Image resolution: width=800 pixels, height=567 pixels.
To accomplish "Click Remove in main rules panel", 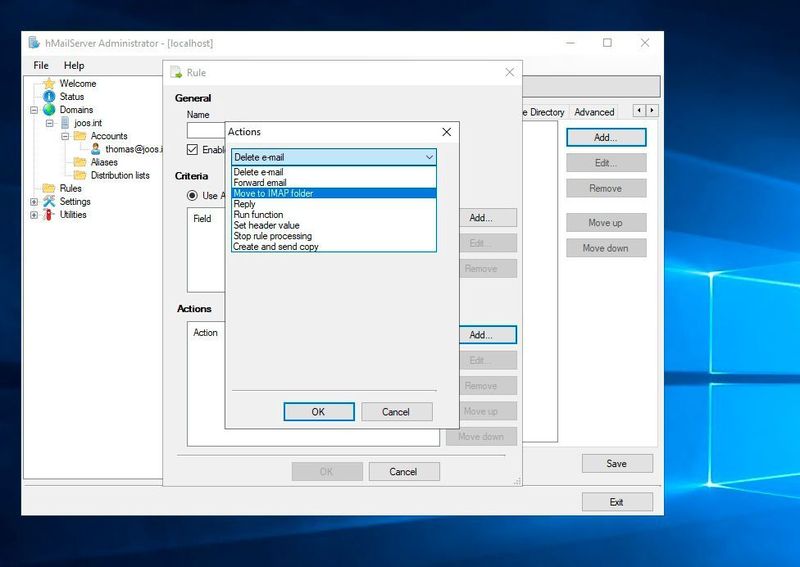I will (606, 188).
